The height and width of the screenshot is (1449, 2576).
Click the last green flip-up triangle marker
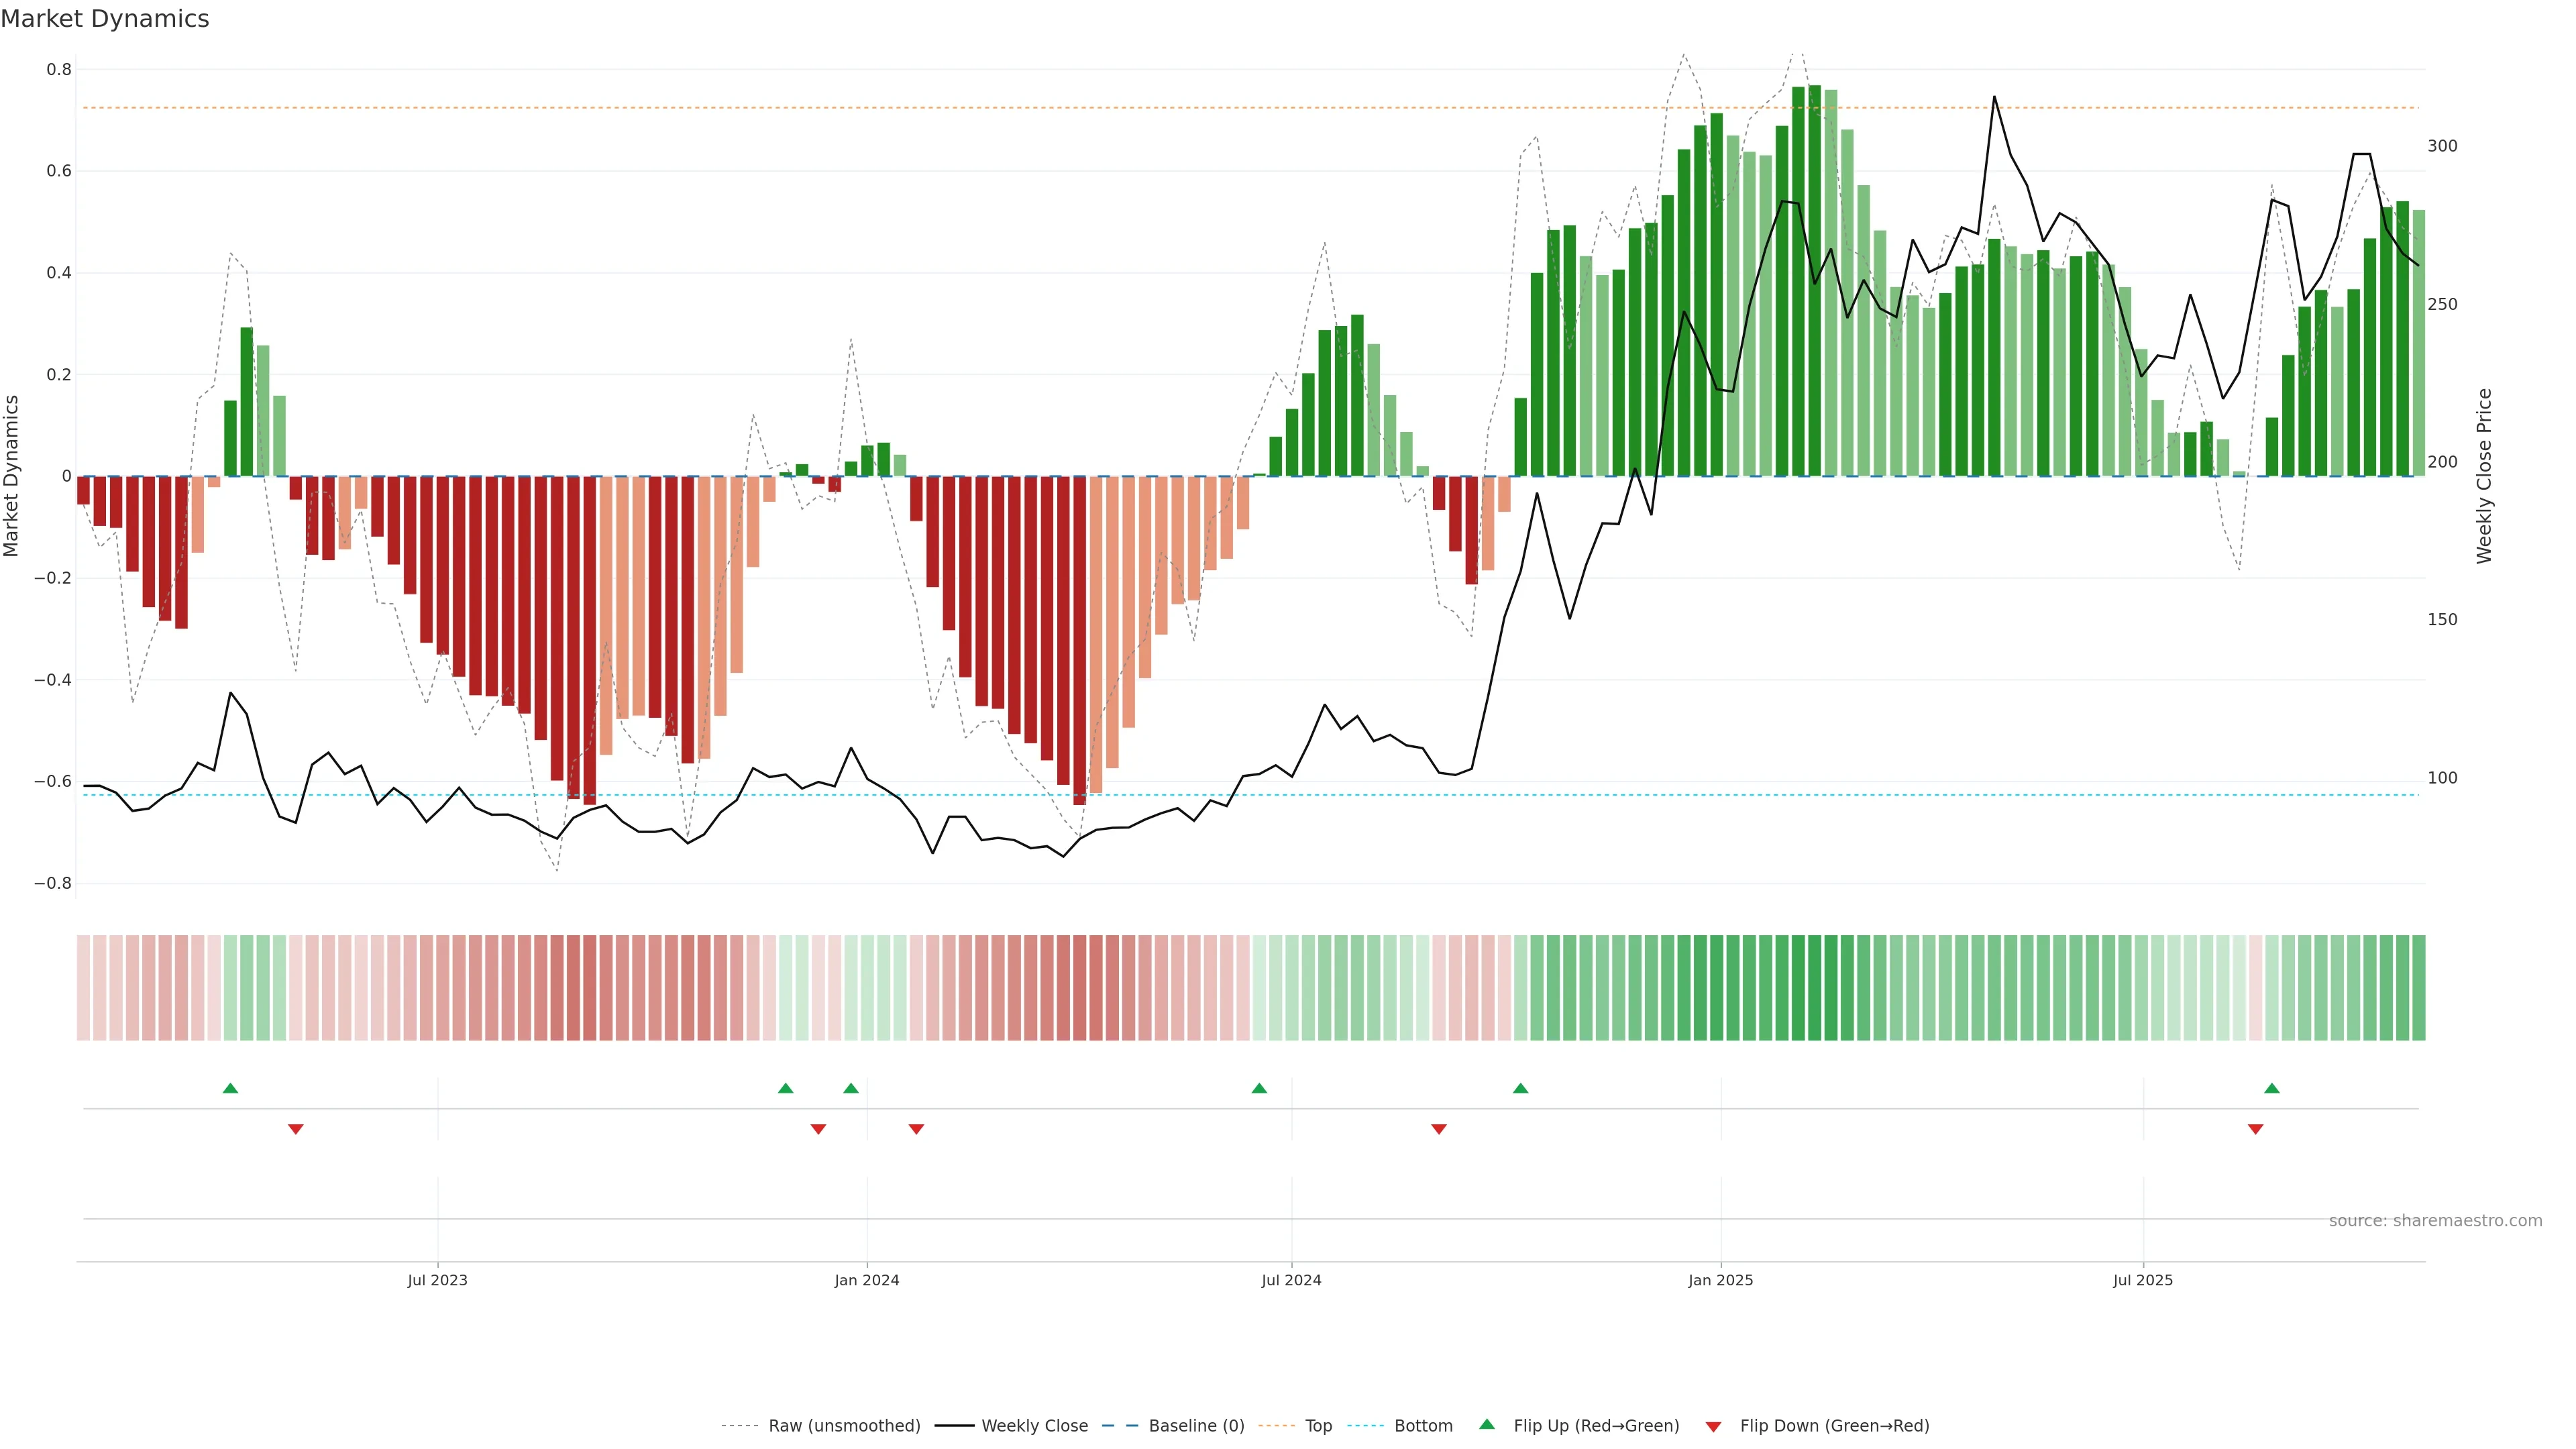coord(2272,1088)
